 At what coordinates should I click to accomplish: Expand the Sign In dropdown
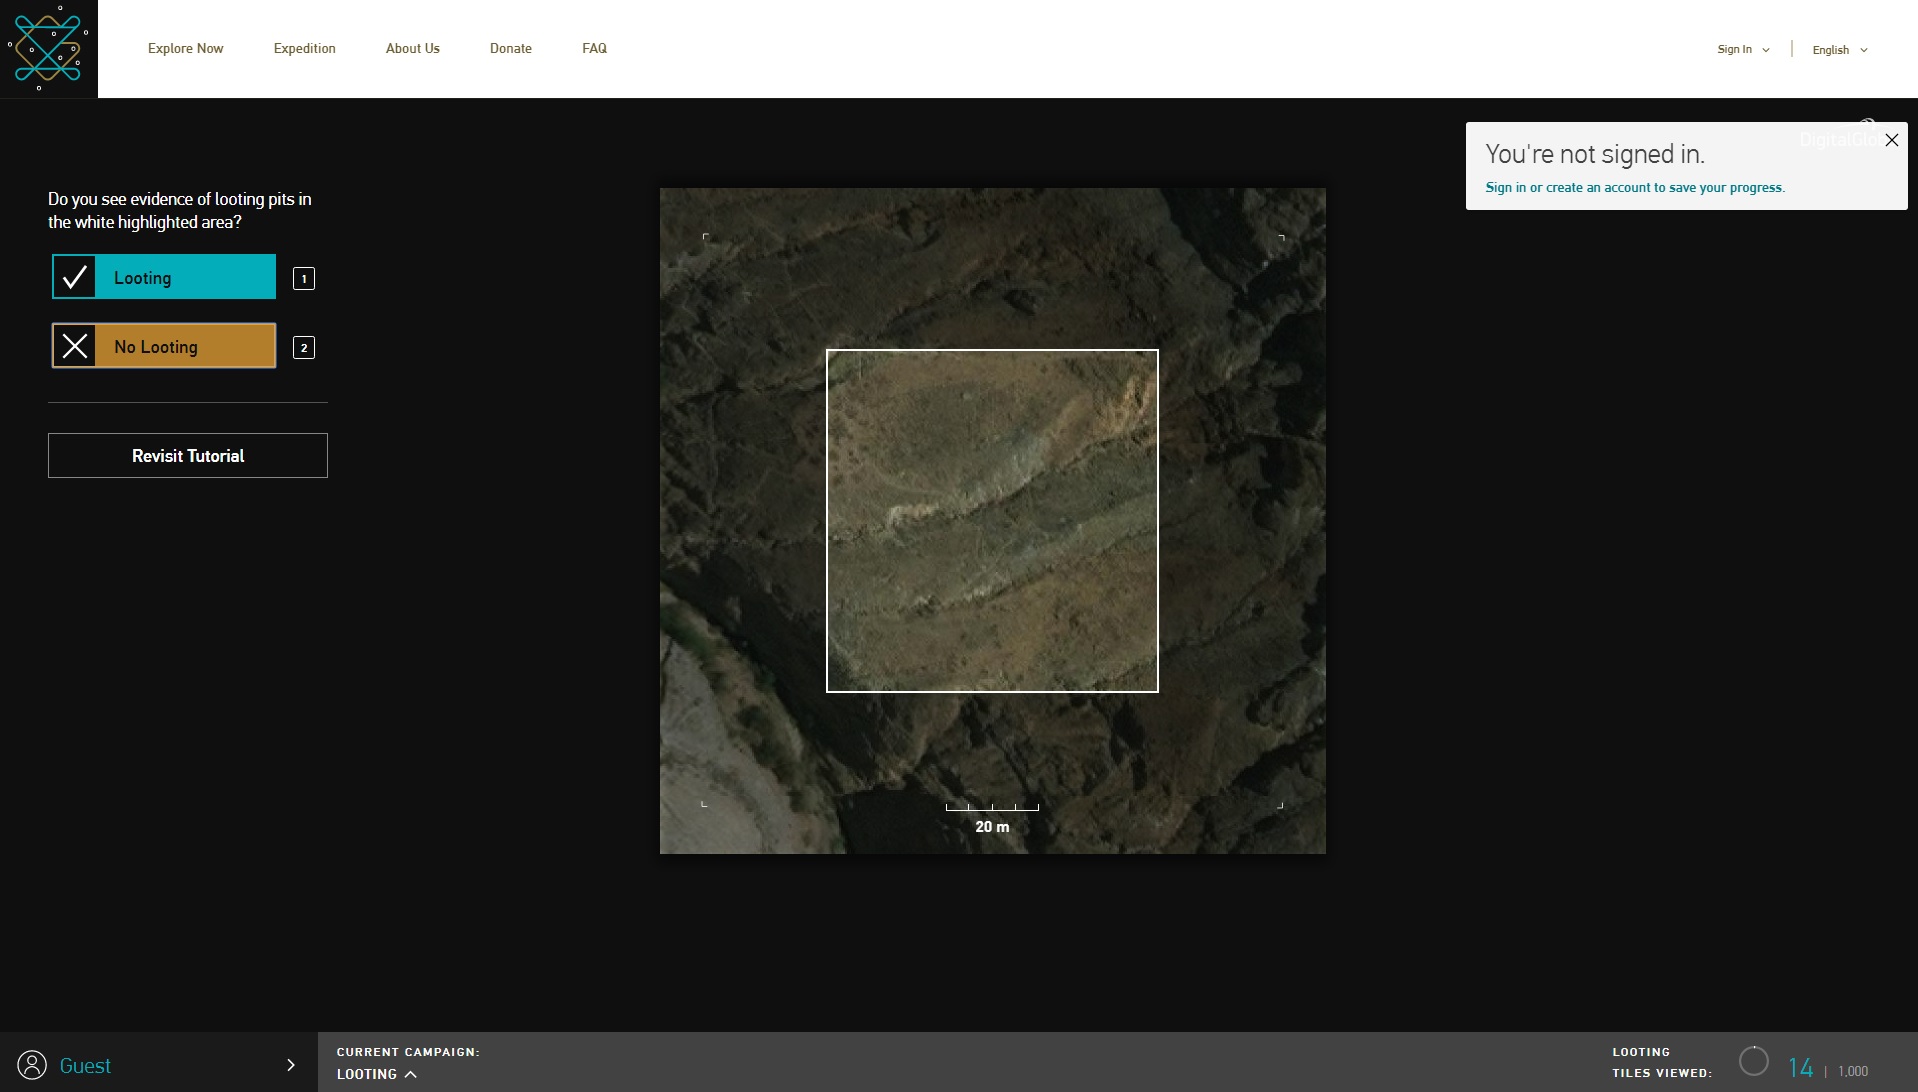[x=1743, y=49]
